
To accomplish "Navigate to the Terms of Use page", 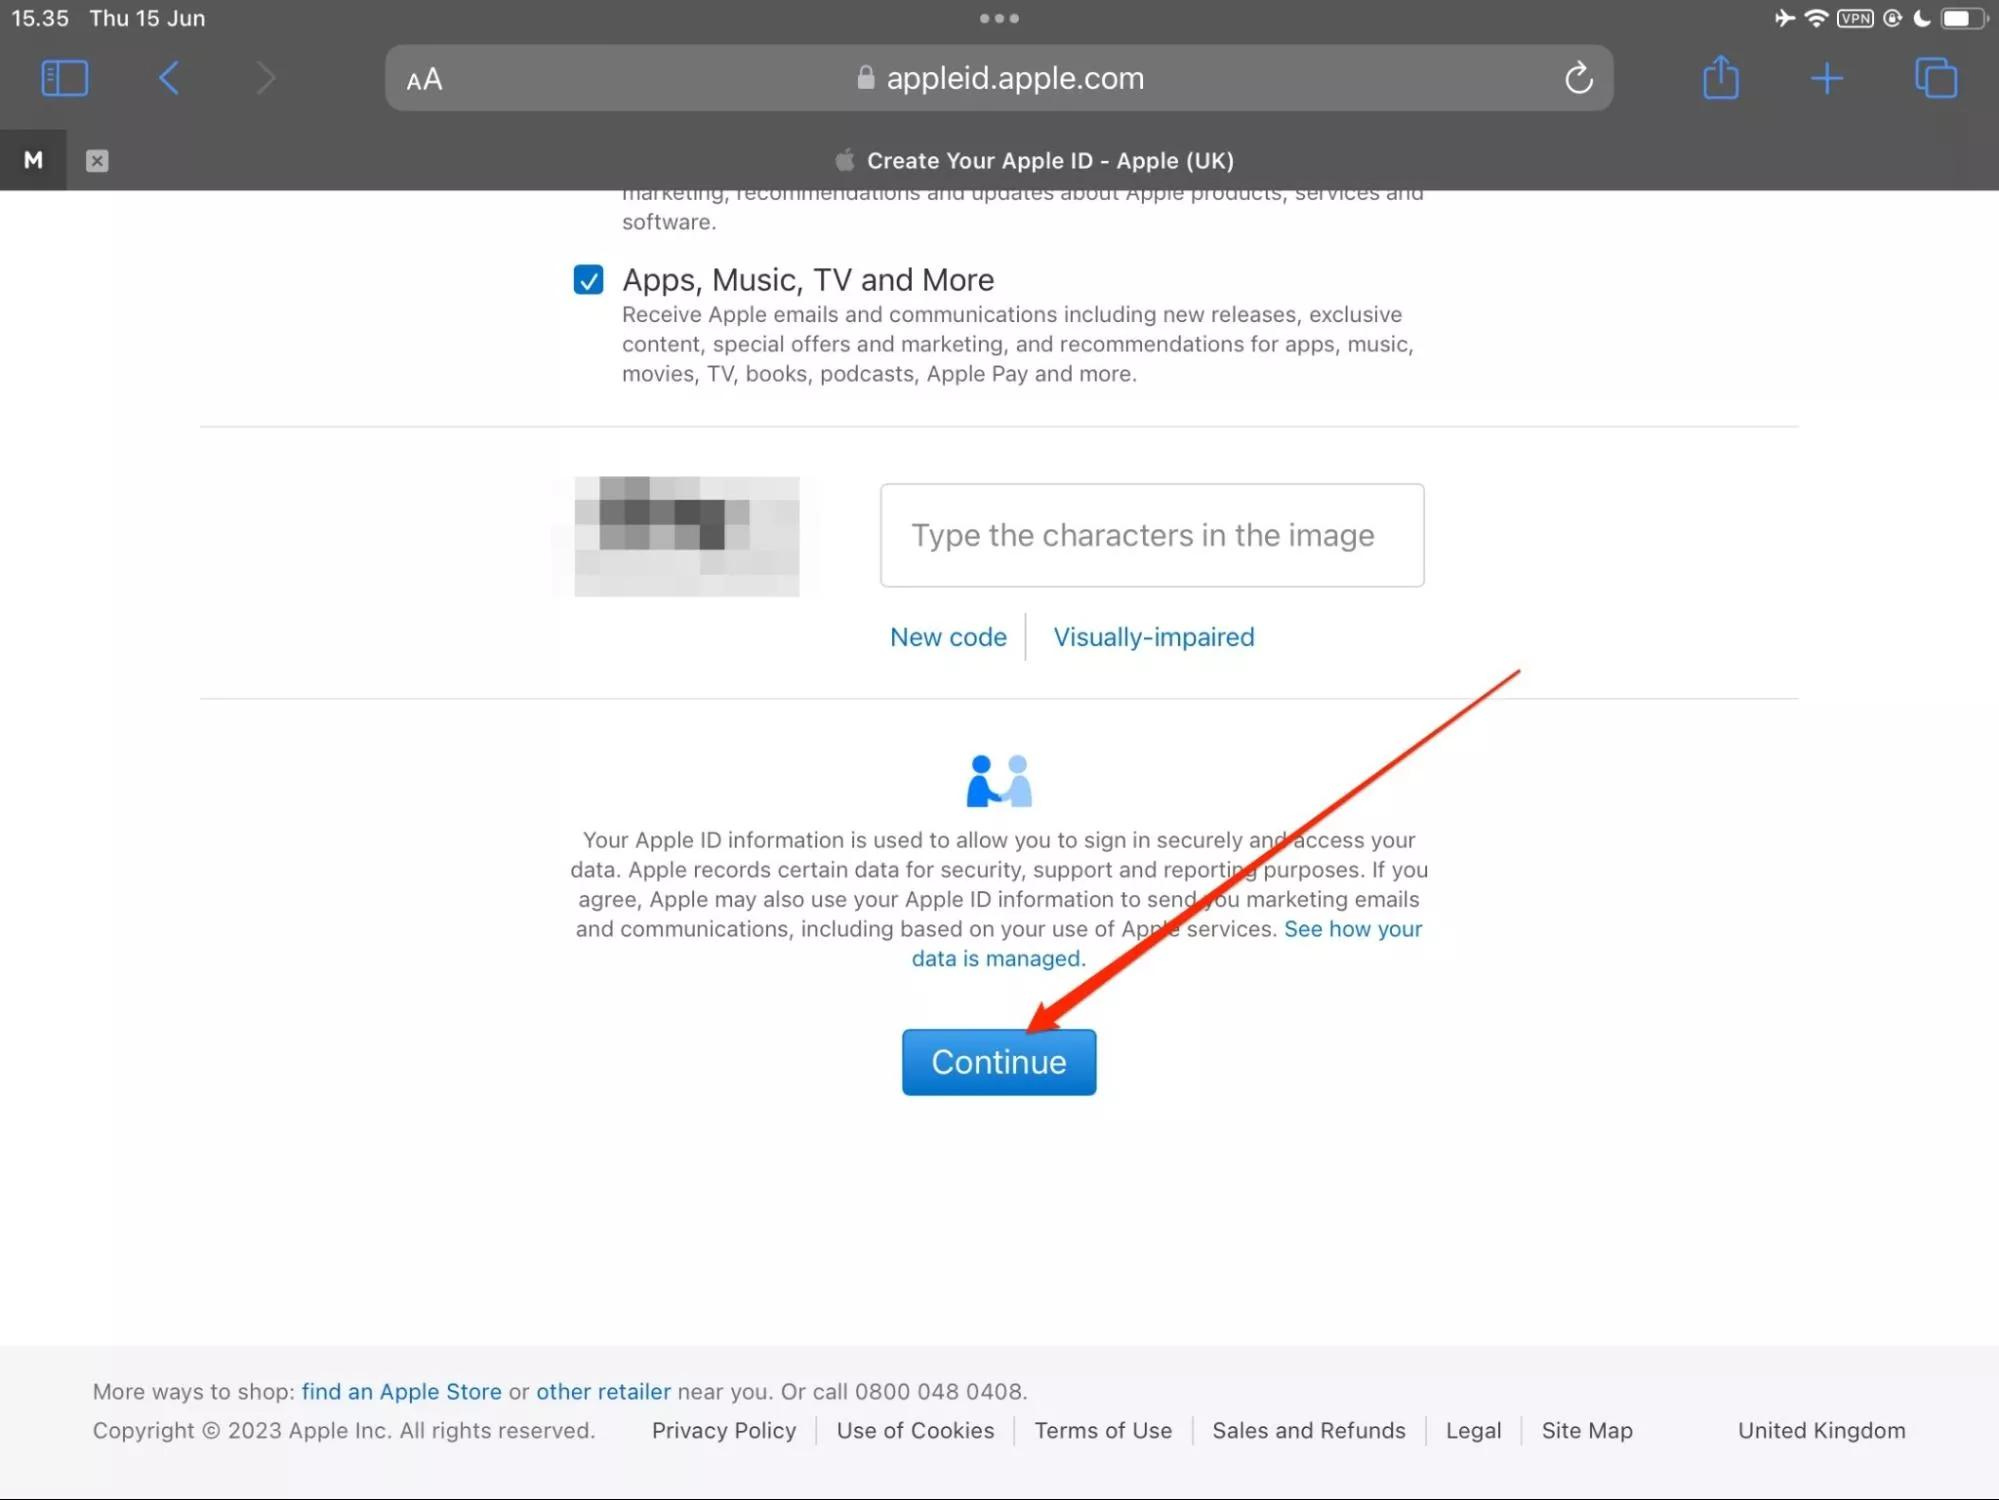I will click(x=1103, y=1429).
